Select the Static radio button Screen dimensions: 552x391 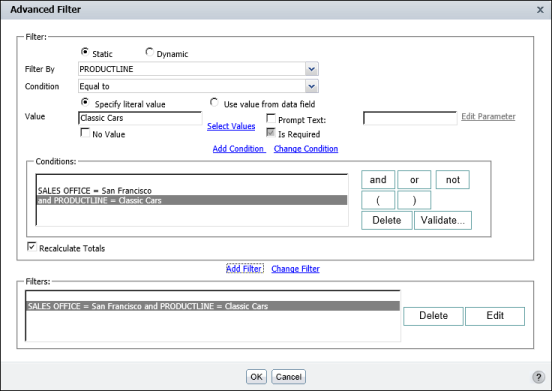(x=84, y=52)
